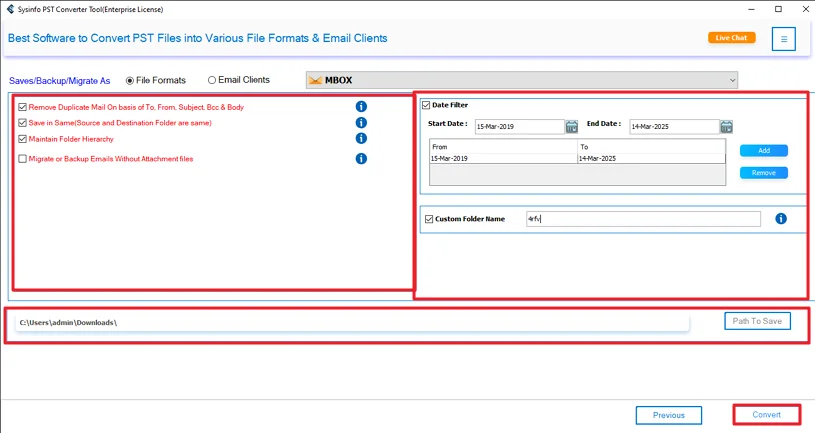Click the From column header

point(503,147)
